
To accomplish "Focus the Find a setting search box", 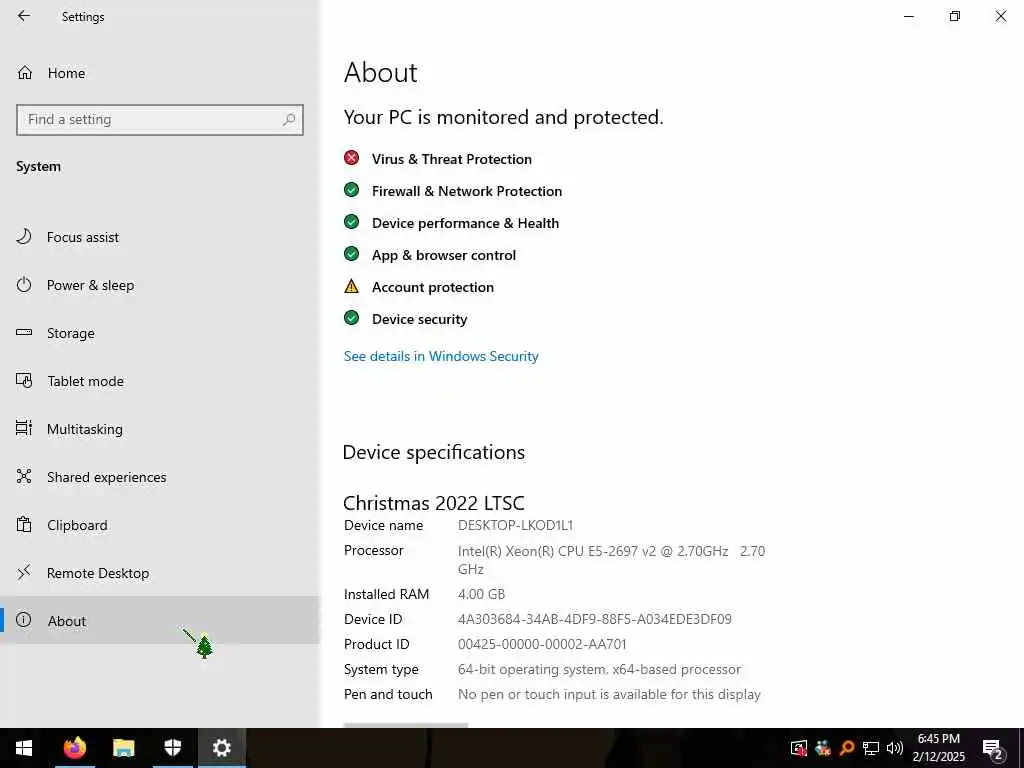I will tap(160, 120).
